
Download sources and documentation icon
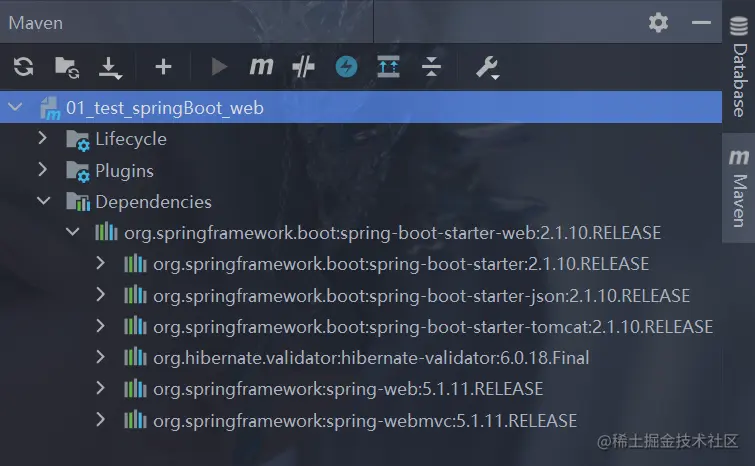click(x=110, y=68)
